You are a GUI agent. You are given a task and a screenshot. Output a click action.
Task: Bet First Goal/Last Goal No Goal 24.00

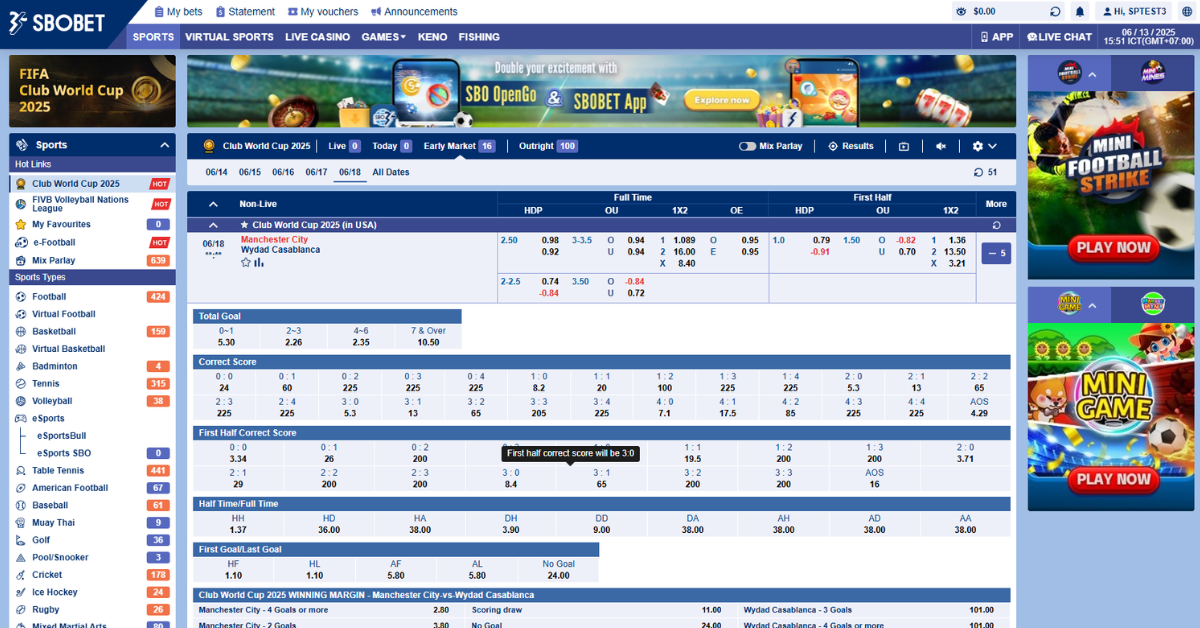[x=558, y=570]
